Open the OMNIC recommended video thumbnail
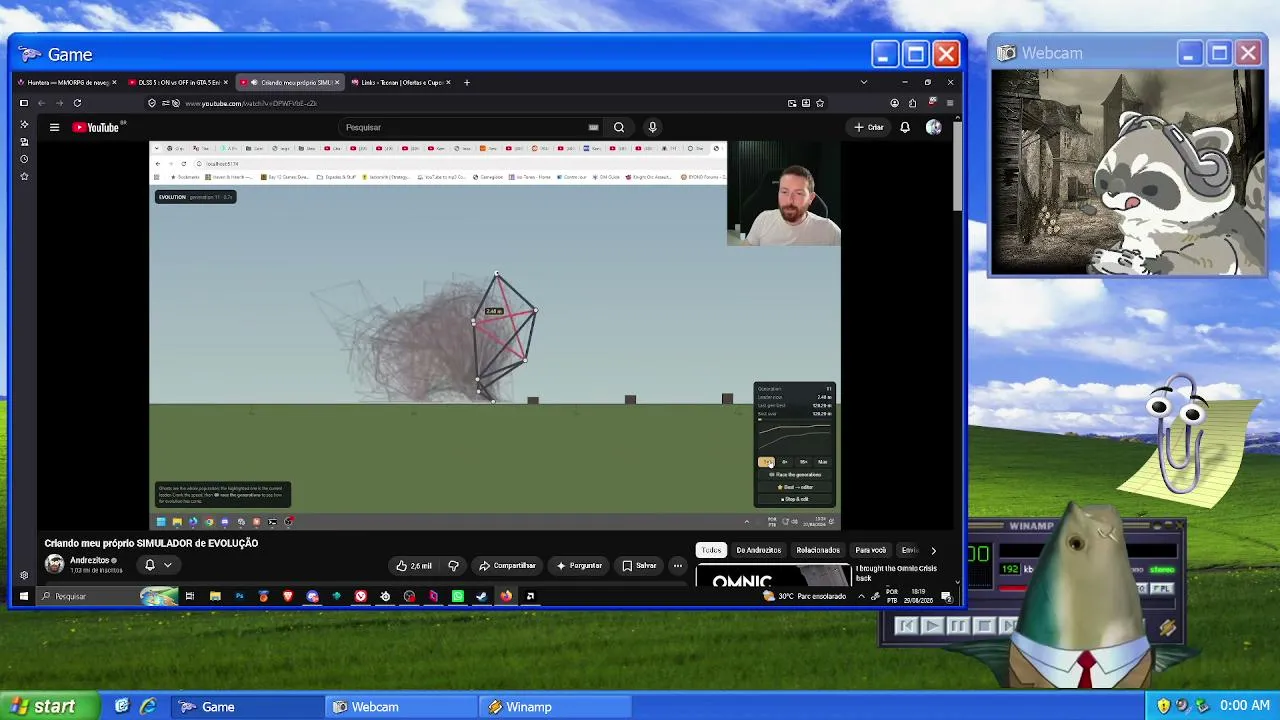The width and height of the screenshot is (1280, 720). [773, 575]
